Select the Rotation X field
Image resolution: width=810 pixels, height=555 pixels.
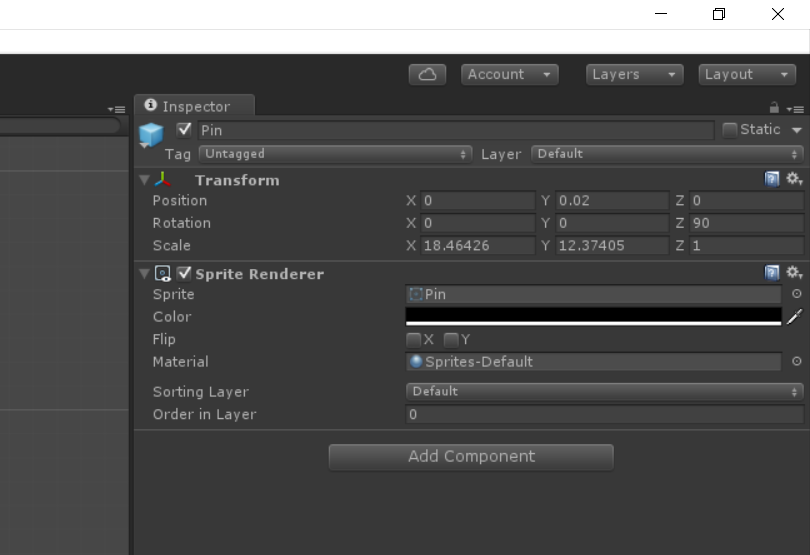coord(478,223)
